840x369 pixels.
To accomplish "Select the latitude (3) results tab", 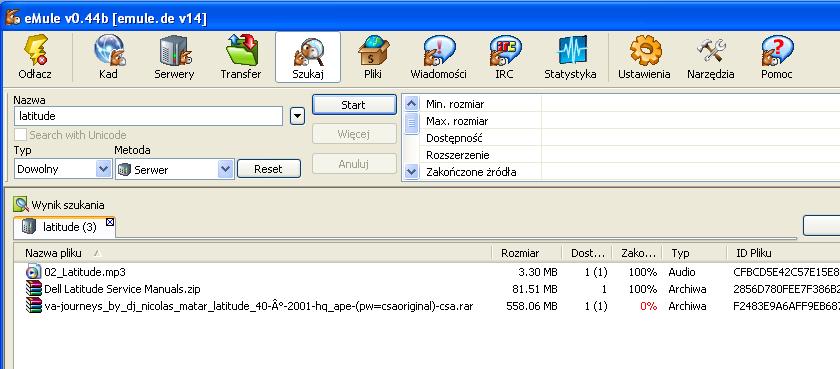I will [64, 227].
